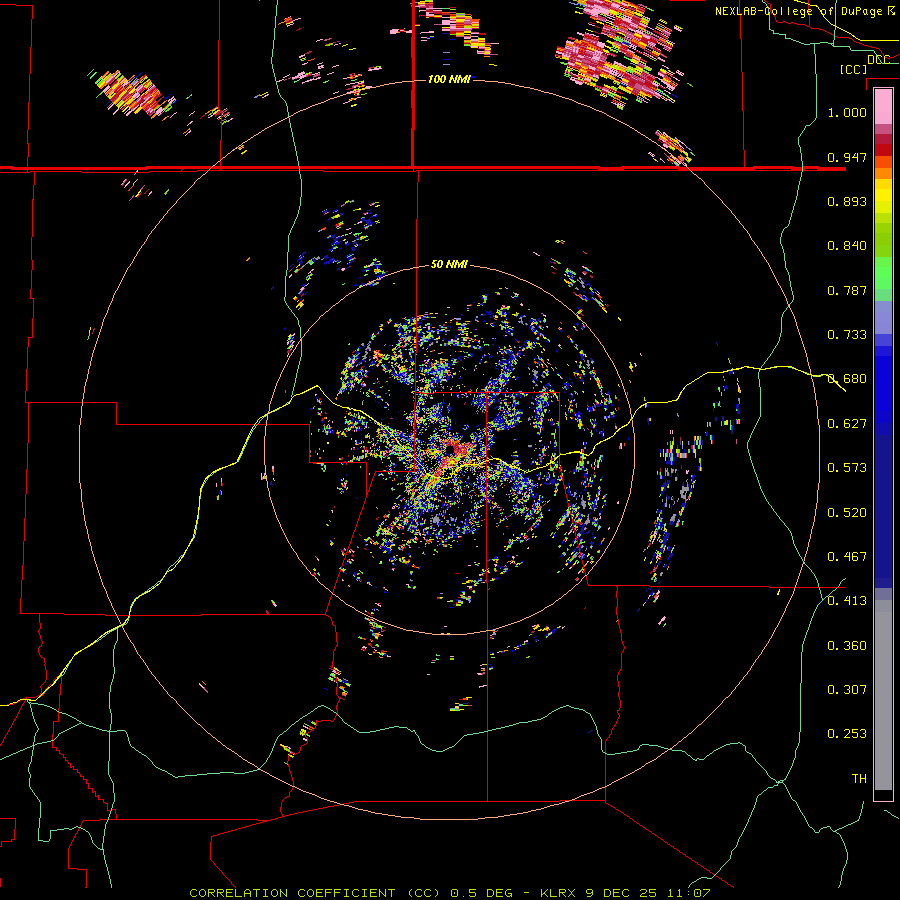The height and width of the screenshot is (900, 900).
Task: Pick the pink segment of the color bar
Action: 883,107
